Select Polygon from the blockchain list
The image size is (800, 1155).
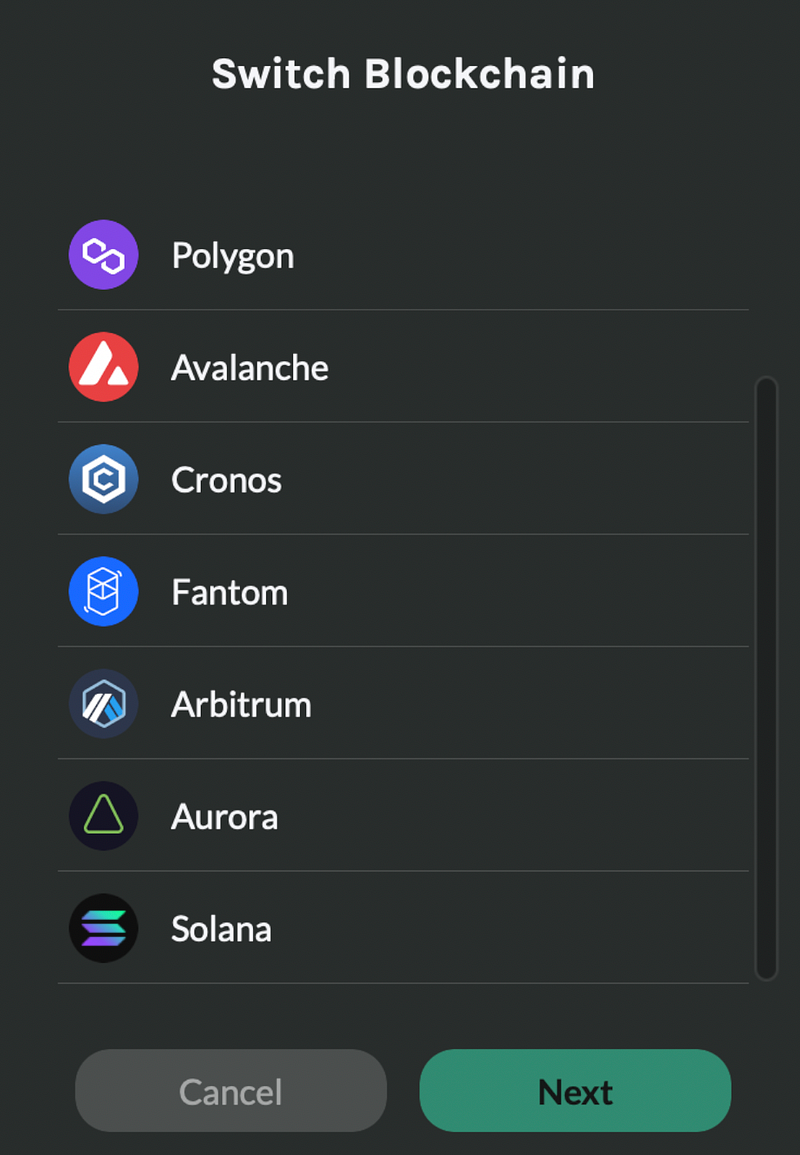click(403, 255)
